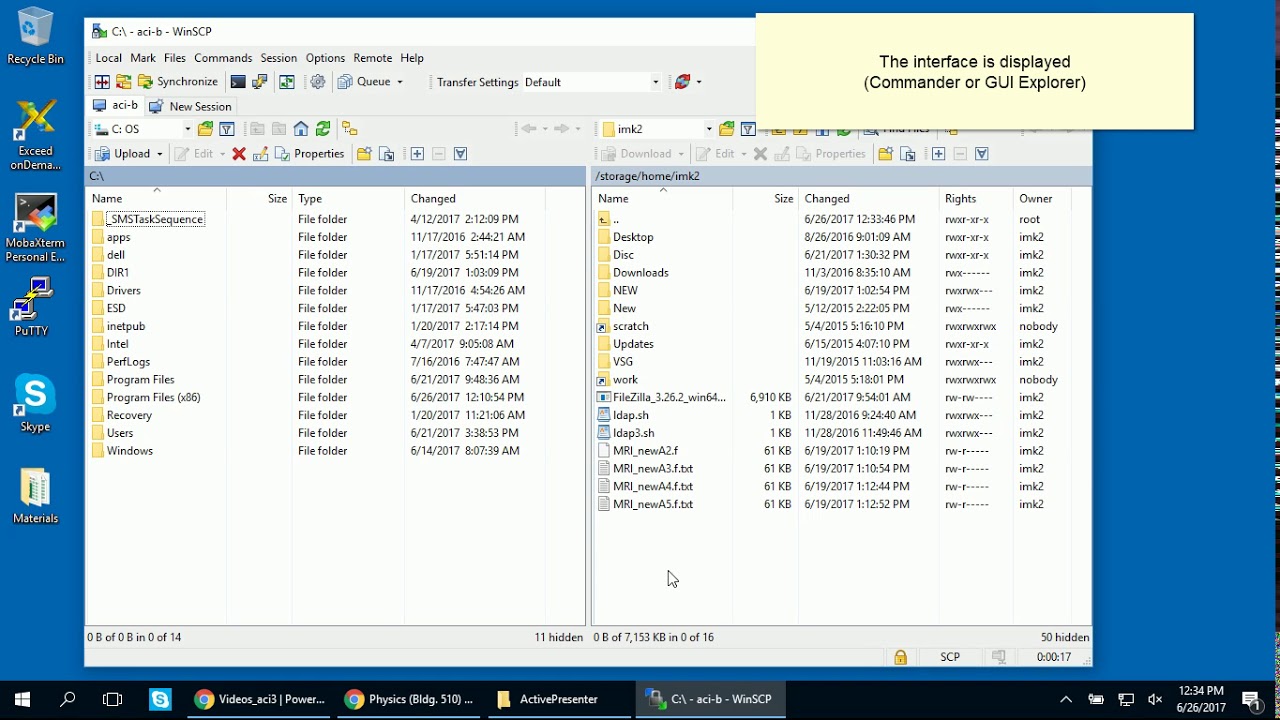Click the /storage/home/imk2 path bar
The width and height of the screenshot is (1280, 720).
[841, 176]
